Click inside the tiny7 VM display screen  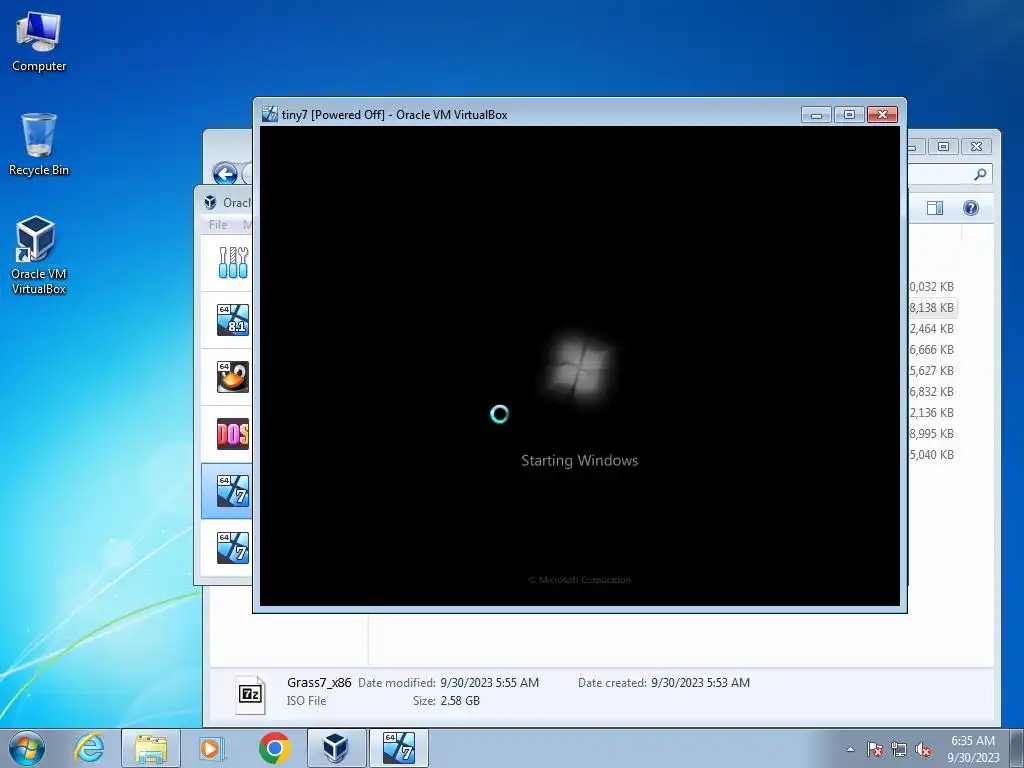(579, 366)
